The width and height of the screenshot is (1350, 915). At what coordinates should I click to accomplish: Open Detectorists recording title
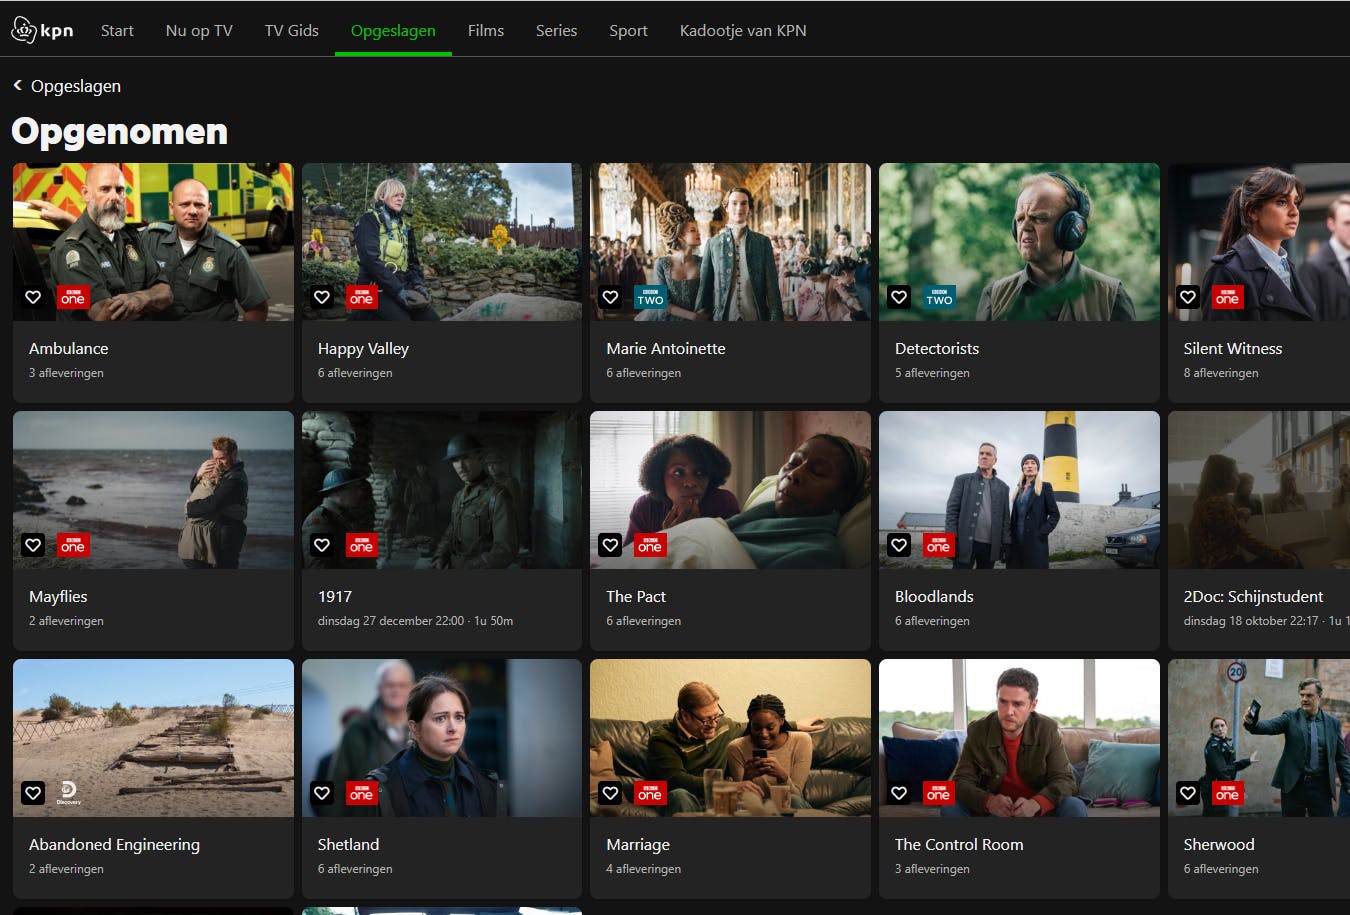coord(937,348)
